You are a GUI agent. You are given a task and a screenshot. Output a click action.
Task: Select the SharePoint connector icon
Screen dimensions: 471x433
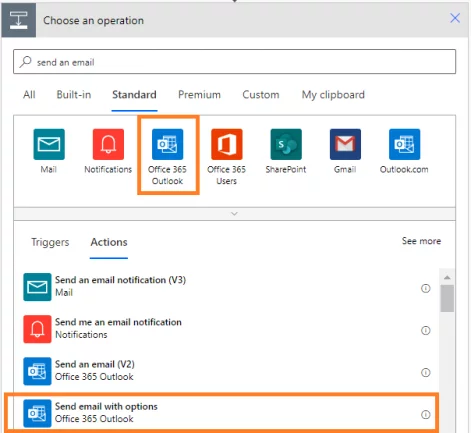tap(286, 144)
